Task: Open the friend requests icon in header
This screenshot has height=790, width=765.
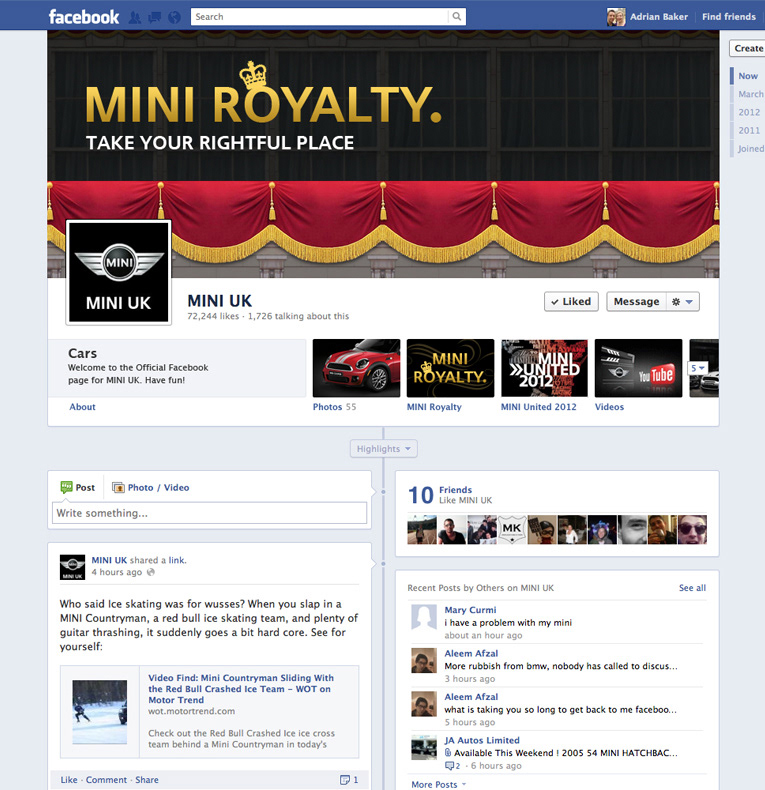Action: point(135,18)
